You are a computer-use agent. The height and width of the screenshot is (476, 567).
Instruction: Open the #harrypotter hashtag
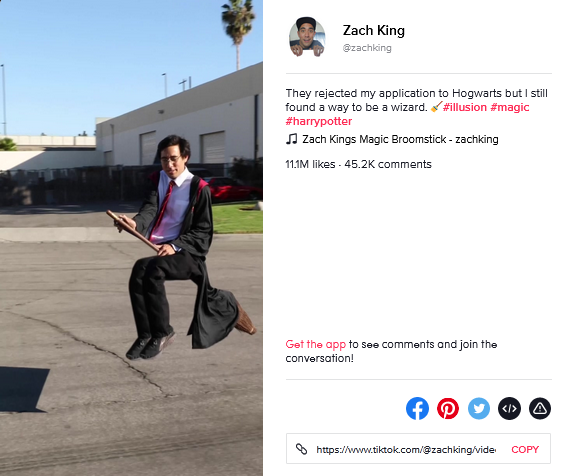[319, 121]
